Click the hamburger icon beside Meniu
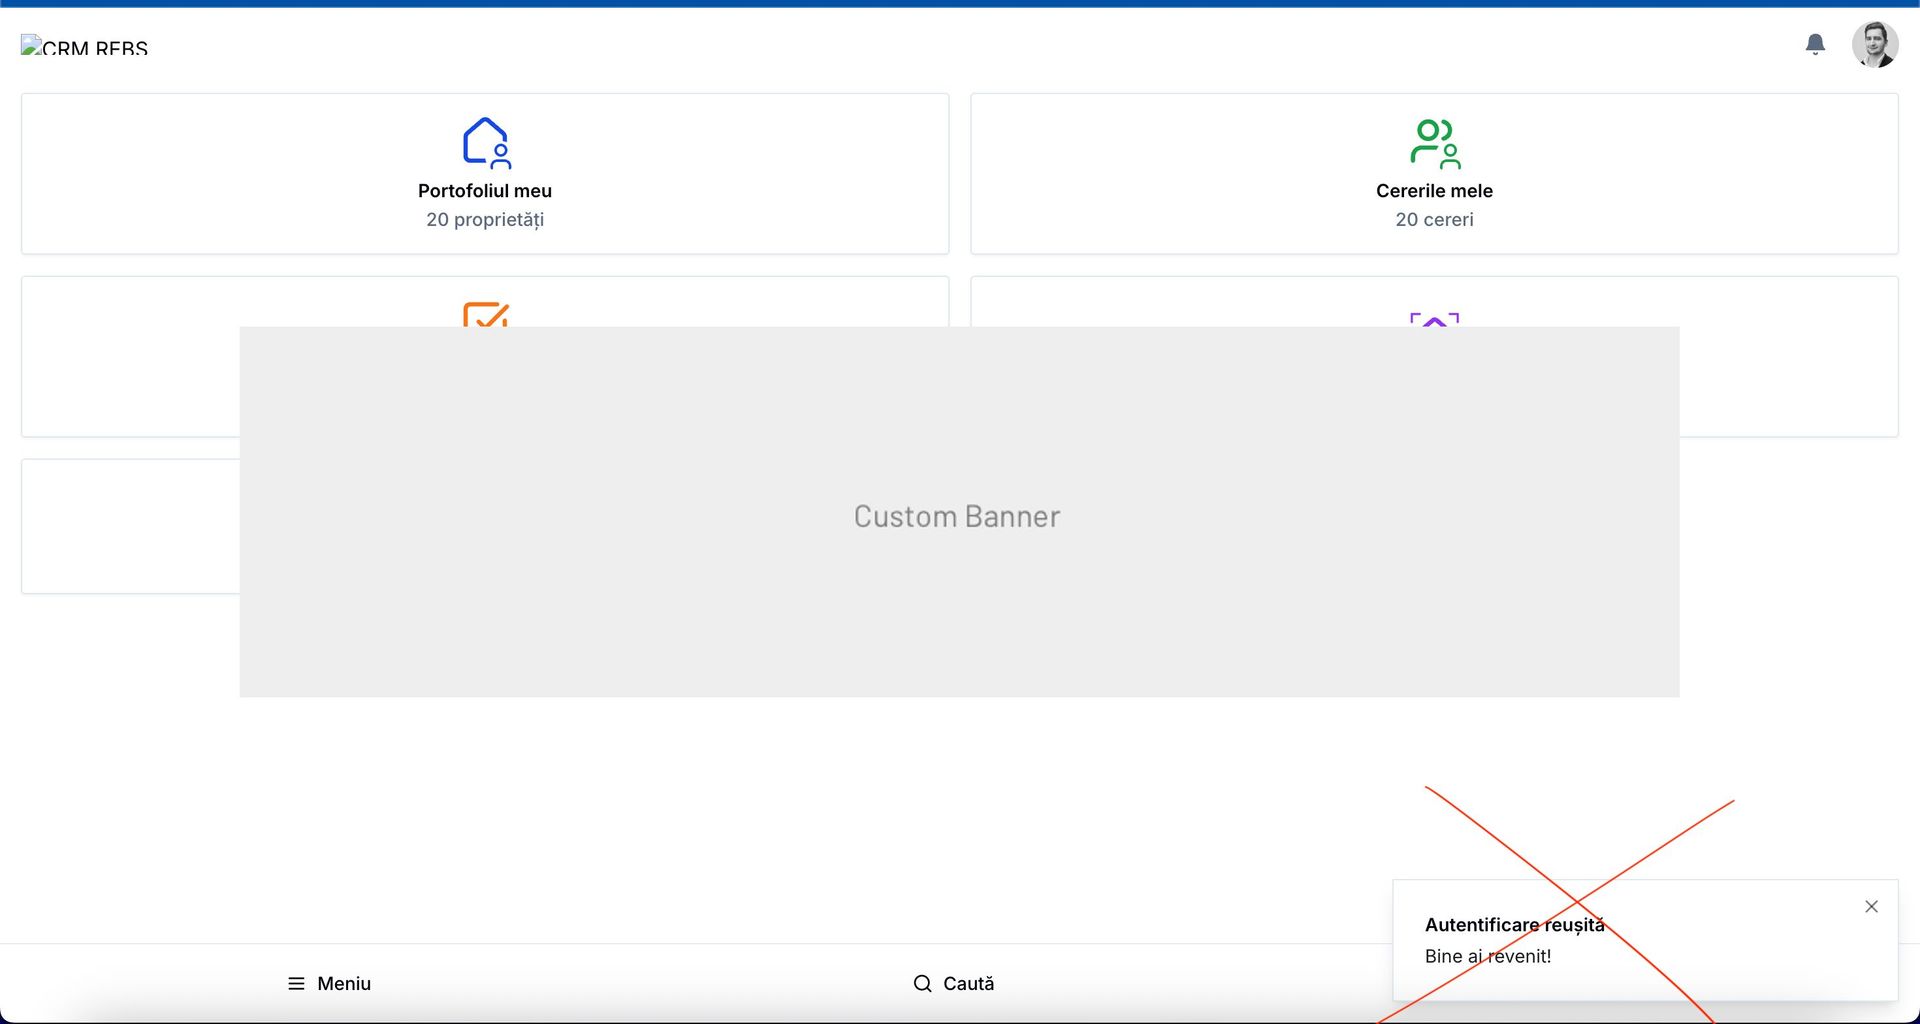Viewport: 1920px width, 1024px height. [x=296, y=984]
